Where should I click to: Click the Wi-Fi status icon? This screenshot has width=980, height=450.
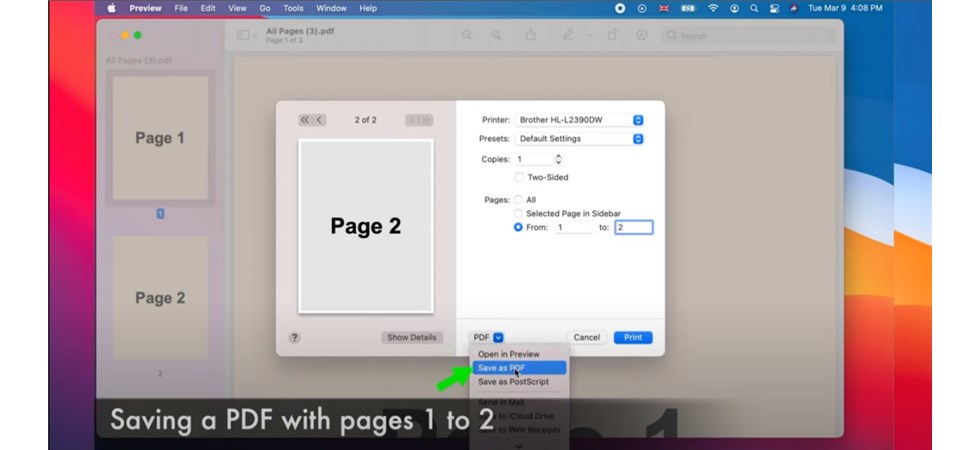(x=713, y=8)
